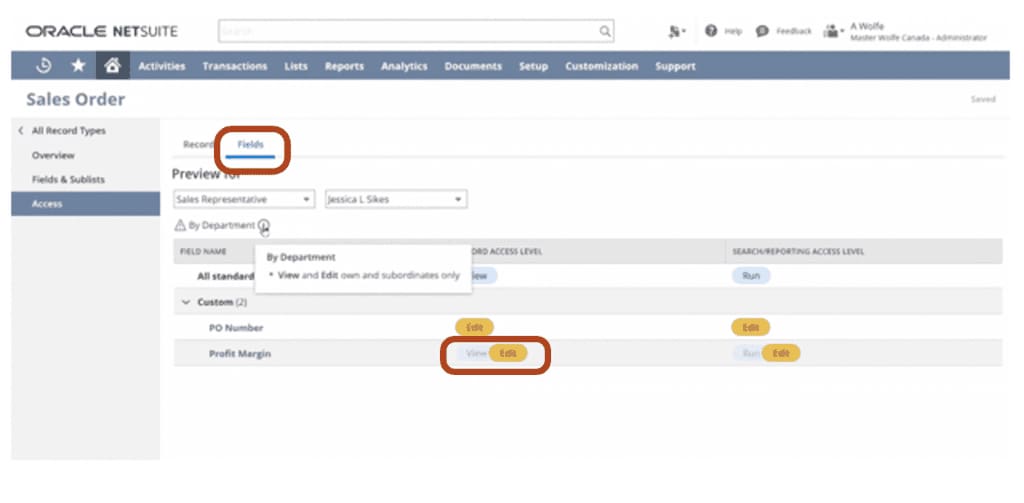The width and height of the screenshot is (1024, 503).
Task: Click the Profit Margin field name
Action: (240, 354)
